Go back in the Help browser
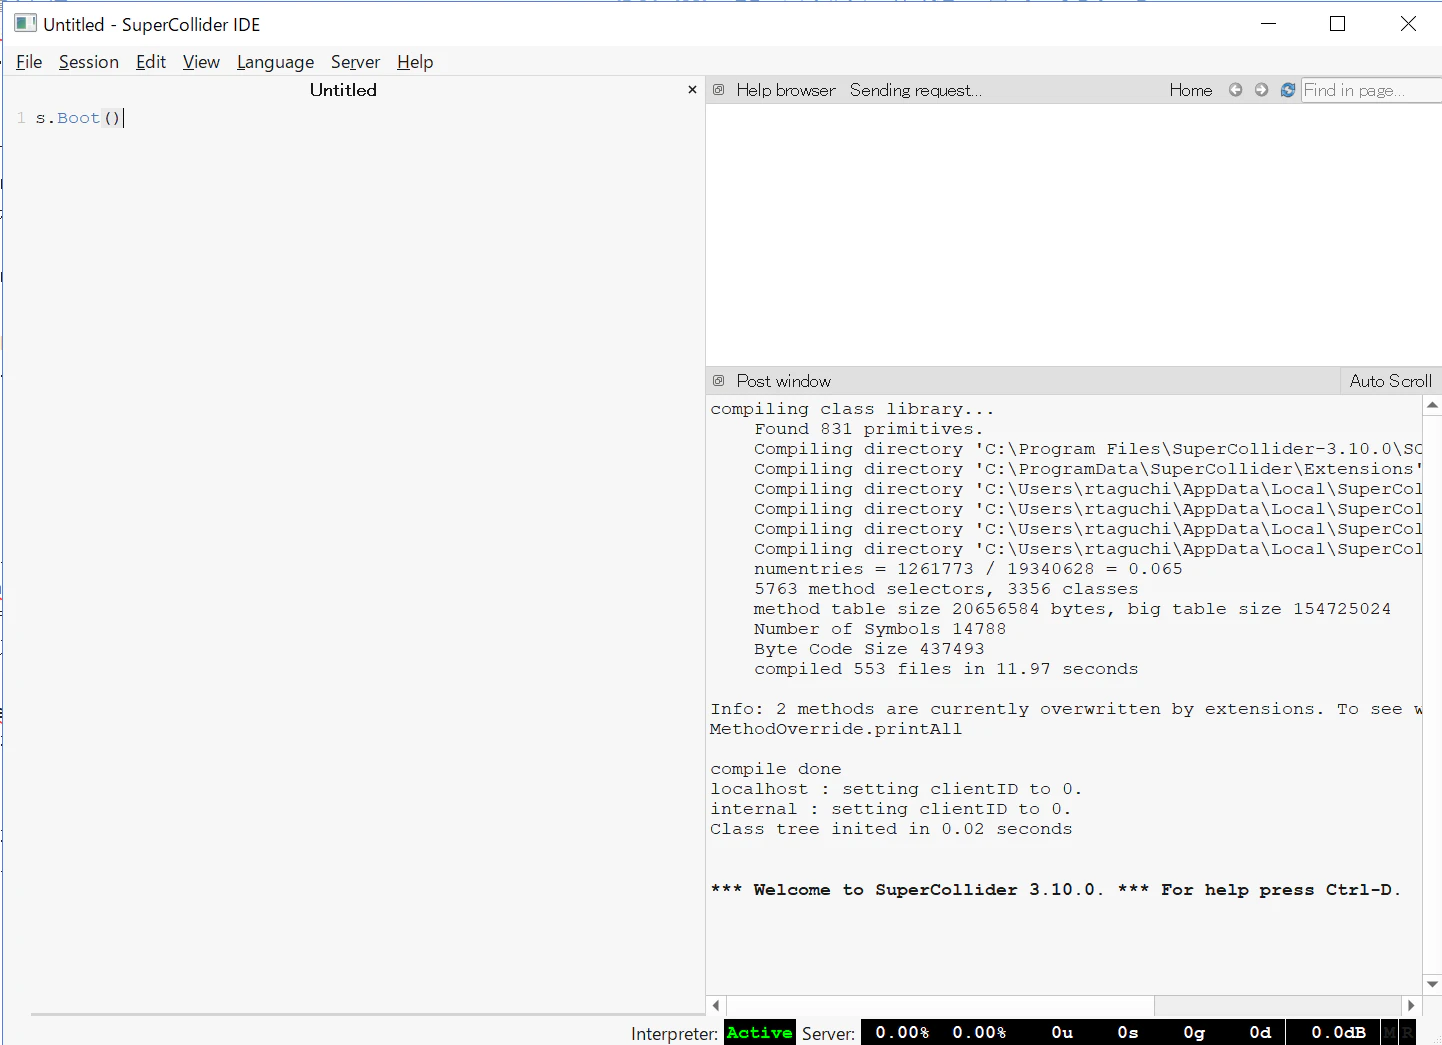 tap(1236, 90)
